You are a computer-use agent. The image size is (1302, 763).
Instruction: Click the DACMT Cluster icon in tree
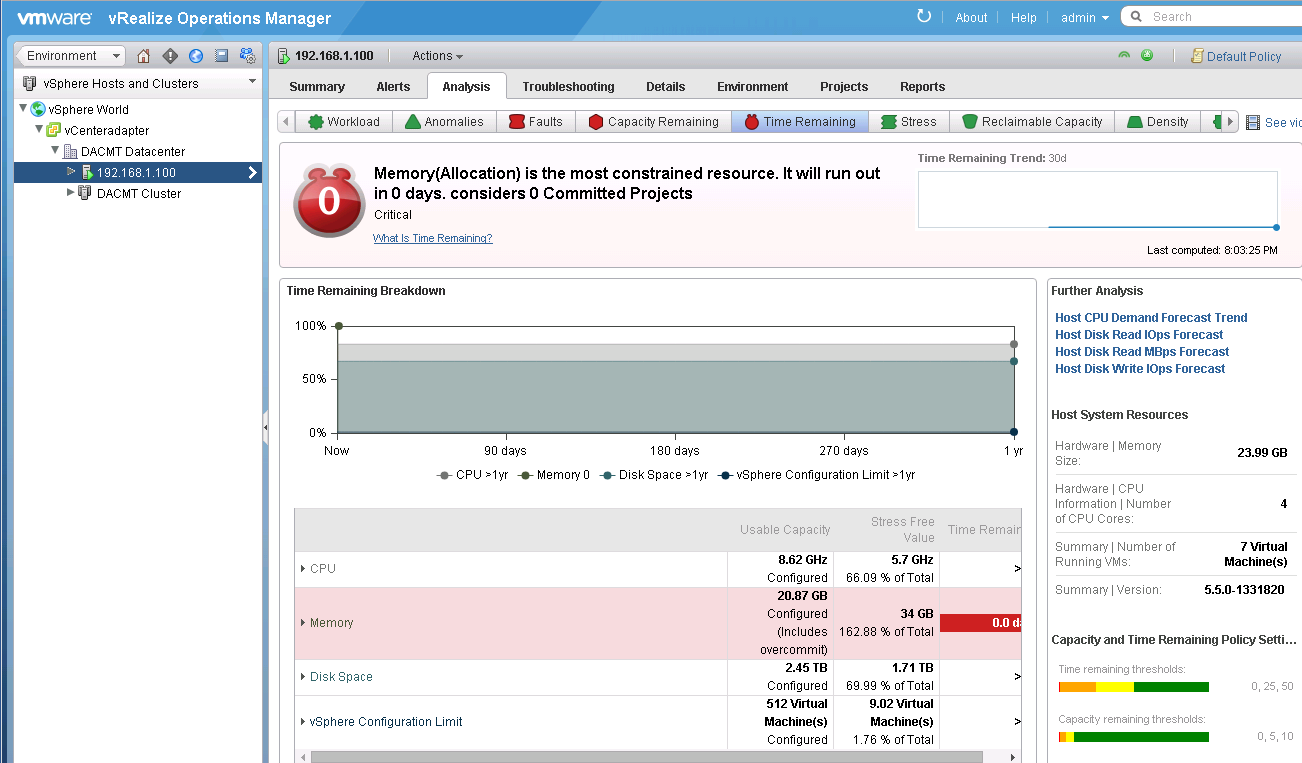point(85,193)
